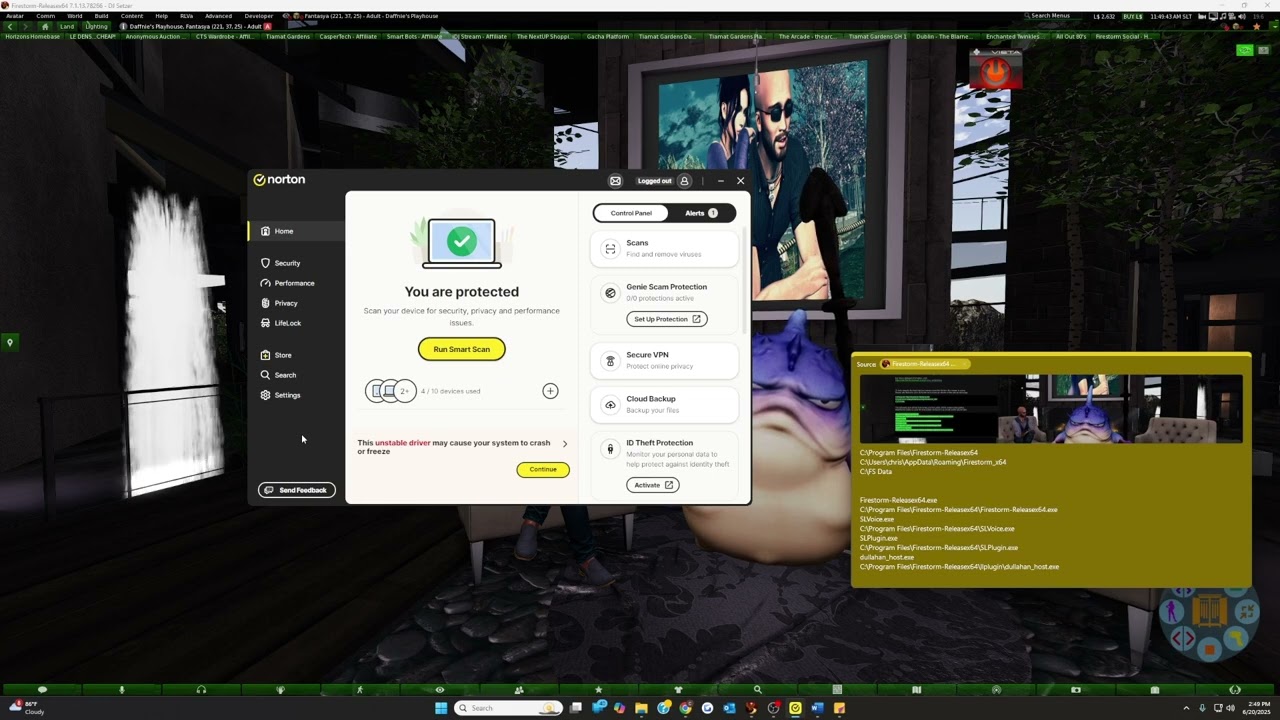Click the preview thumbnail in the yellow panel
The image size is (1280, 720).
pos(1050,408)
